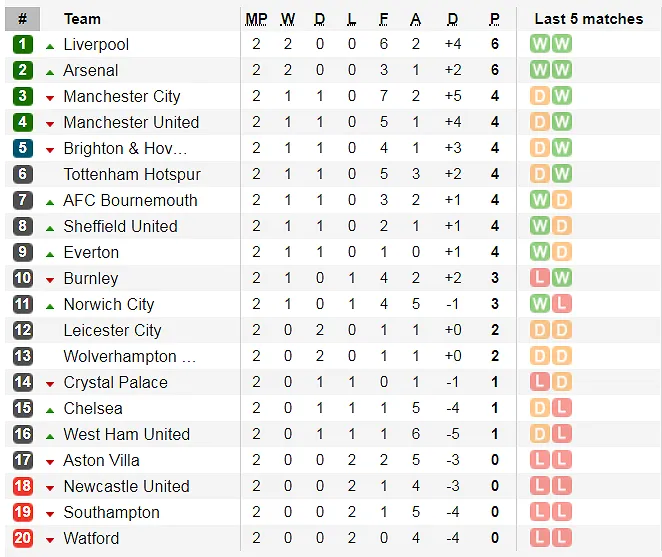Click Chelsea's orange D result badge
Viewport: 662px width, 557px height.
point(540,408)
